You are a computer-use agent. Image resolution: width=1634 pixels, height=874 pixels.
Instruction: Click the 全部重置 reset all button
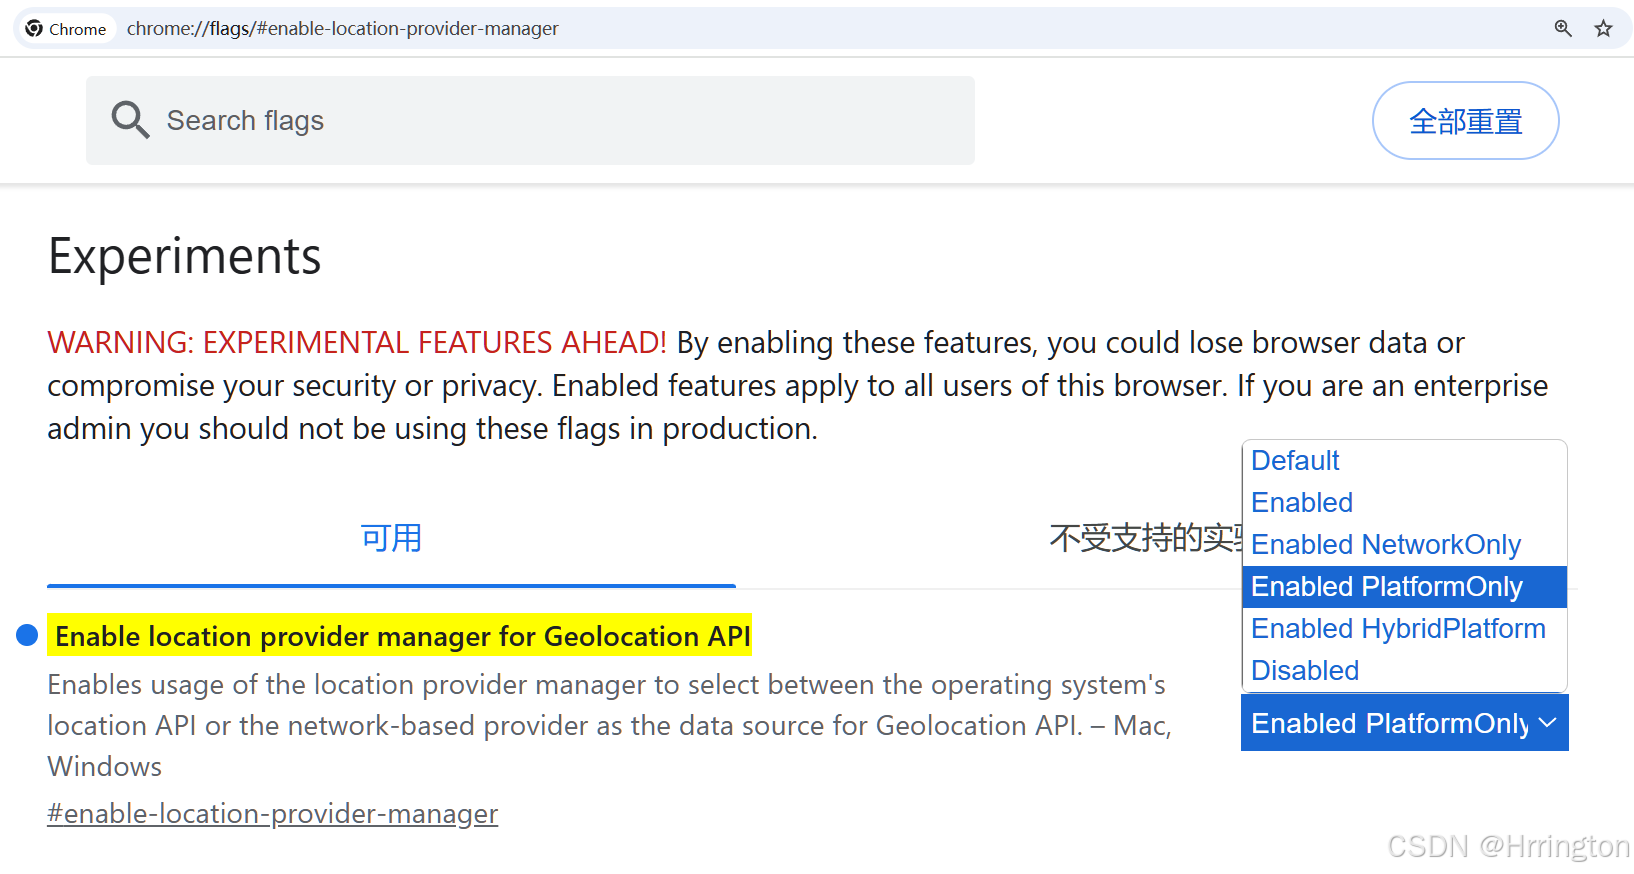pyautogui.click(x=1465, y=121)
